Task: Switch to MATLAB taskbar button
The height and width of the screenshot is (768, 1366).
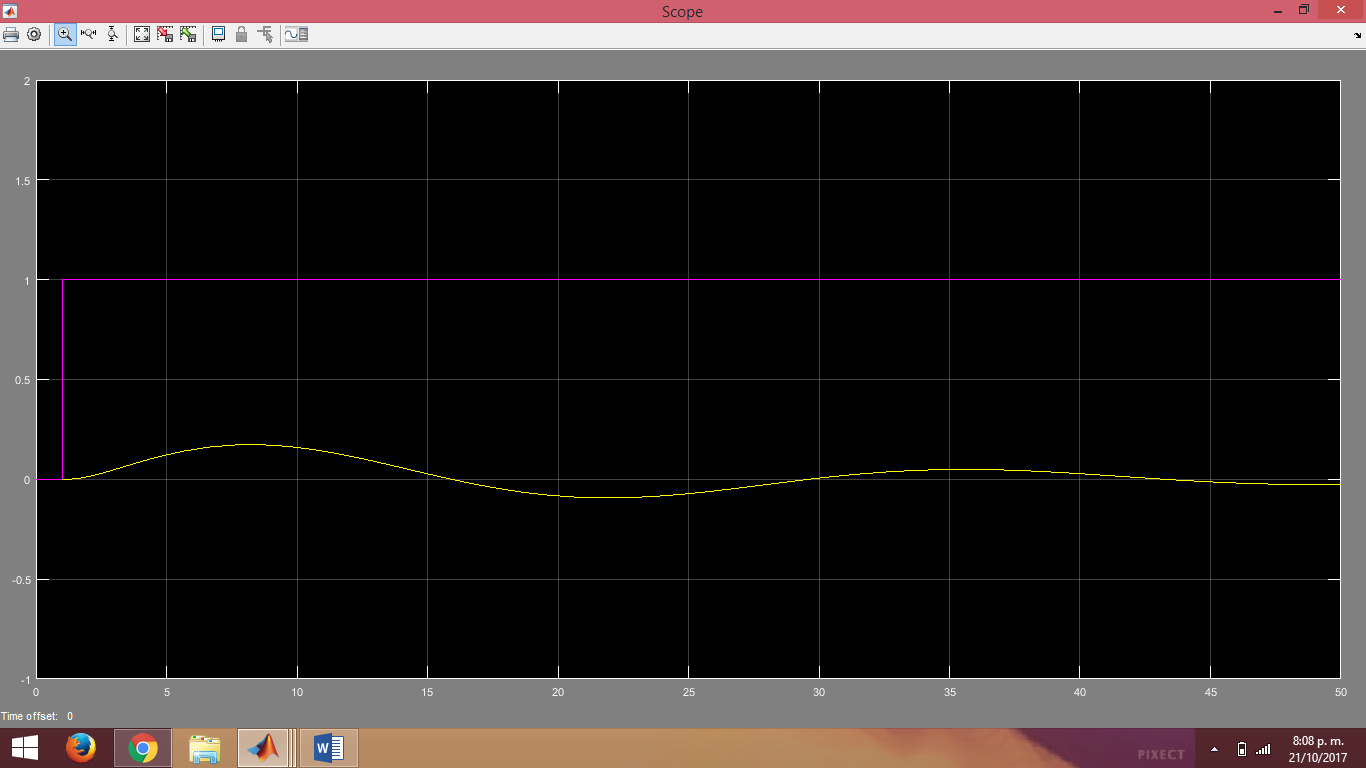Action: click(x=265, y=748)
